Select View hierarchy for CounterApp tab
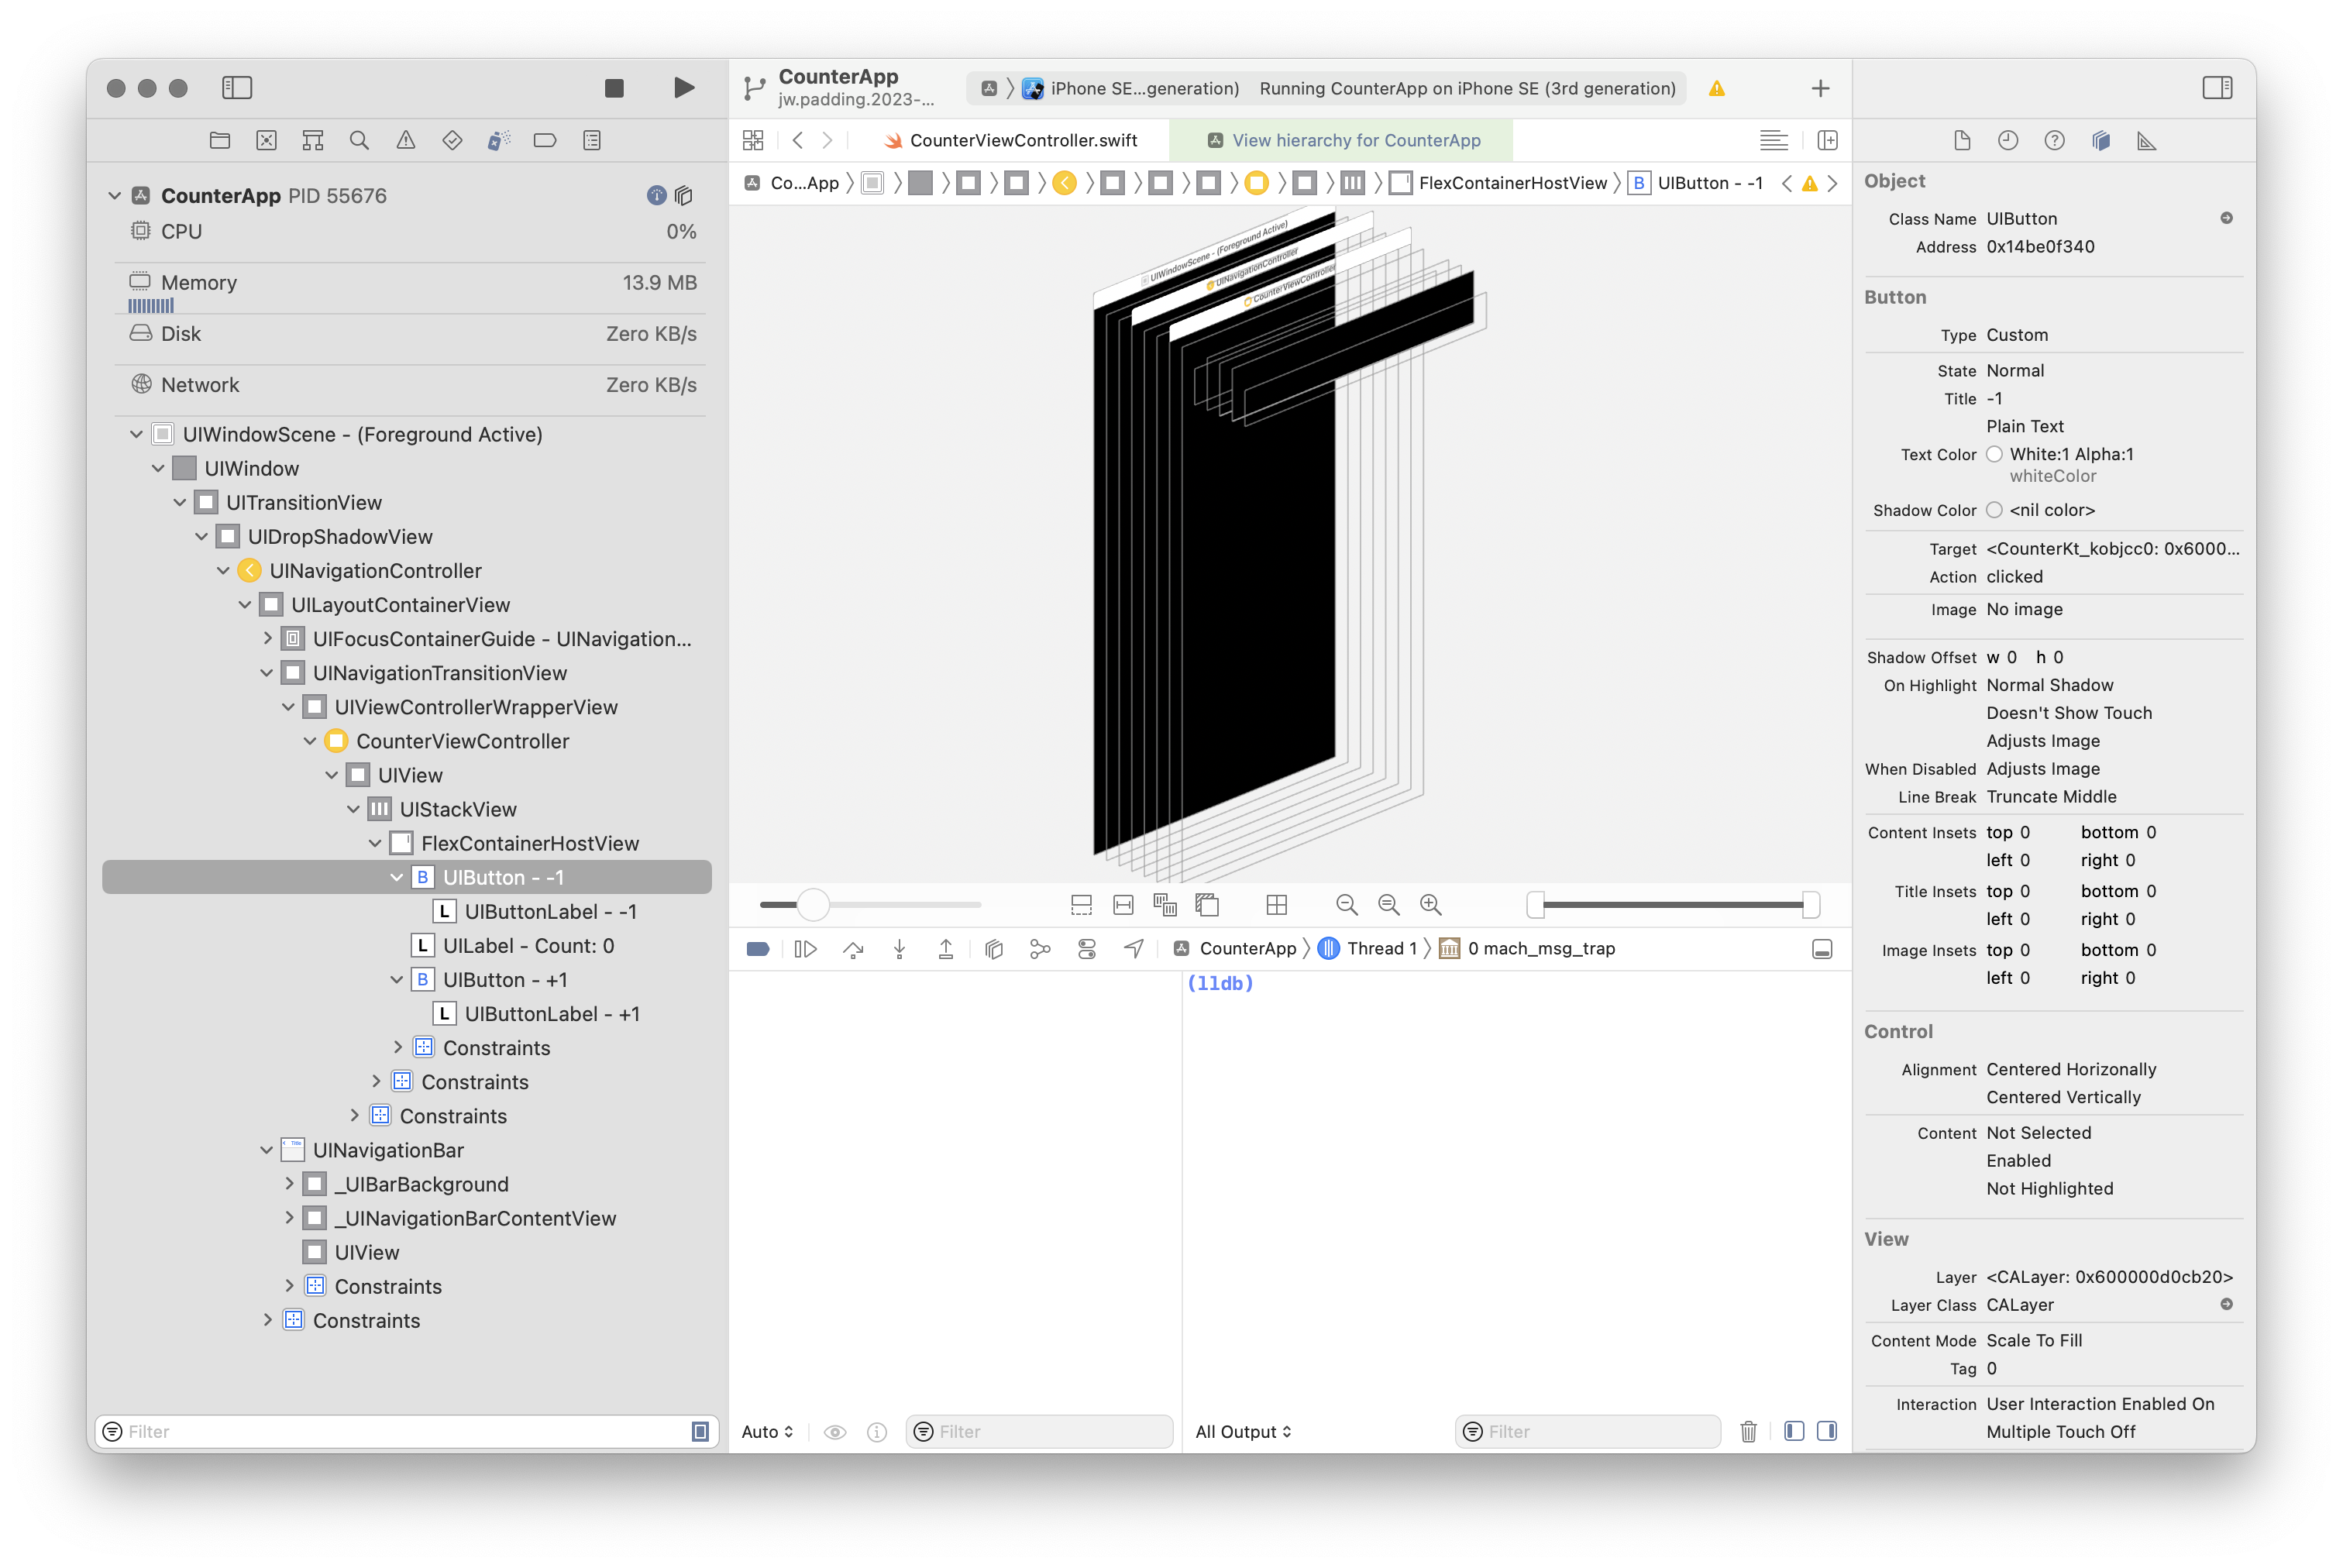 pyautogui.click(x=1342, y=141)
